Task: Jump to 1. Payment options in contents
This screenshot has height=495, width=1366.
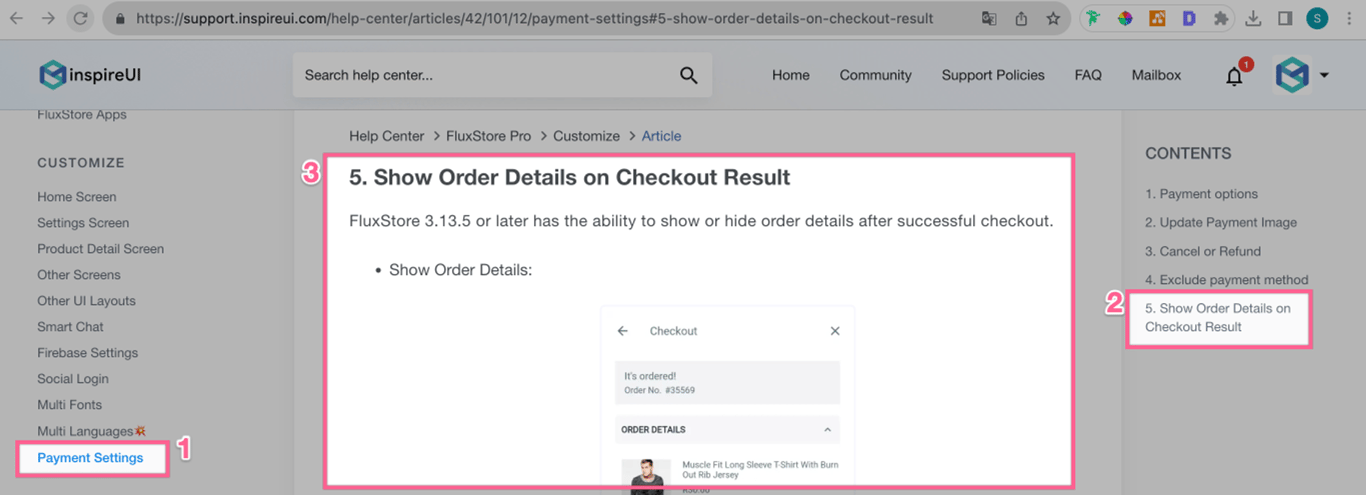Action: pyautogui.click(x=1201, y=194)
